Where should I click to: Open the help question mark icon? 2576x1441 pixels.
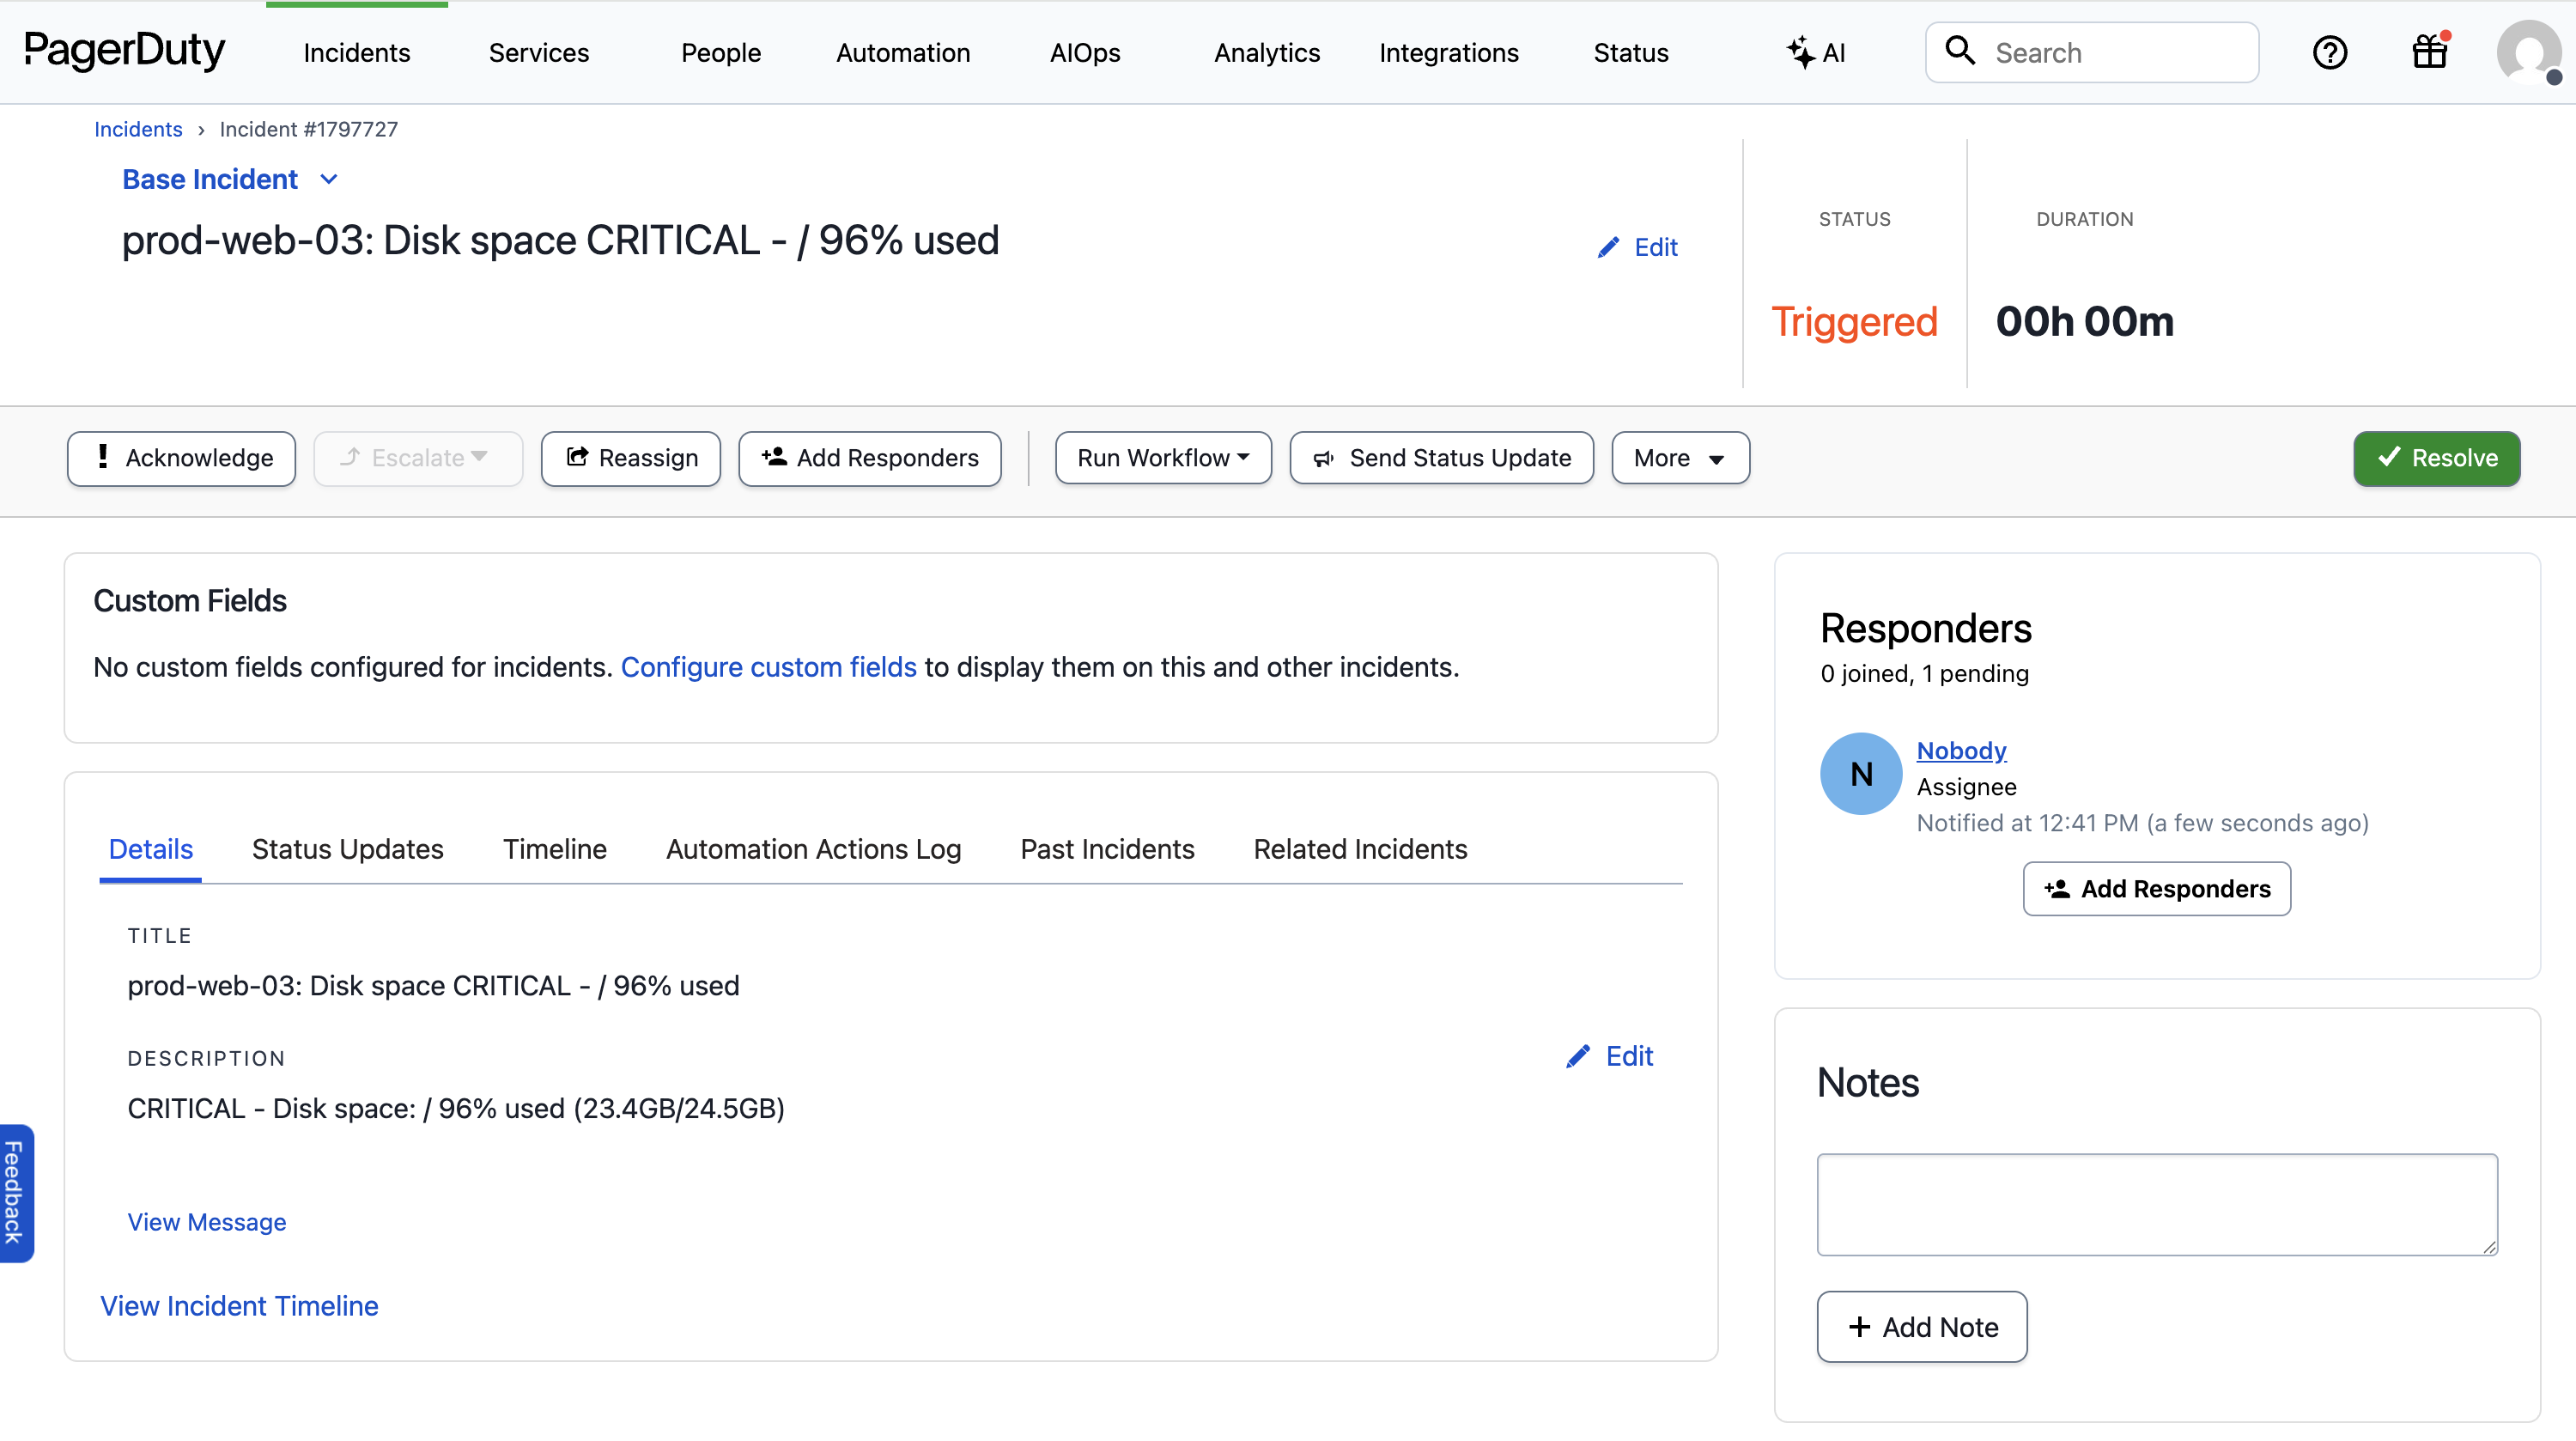(2329, 52)
